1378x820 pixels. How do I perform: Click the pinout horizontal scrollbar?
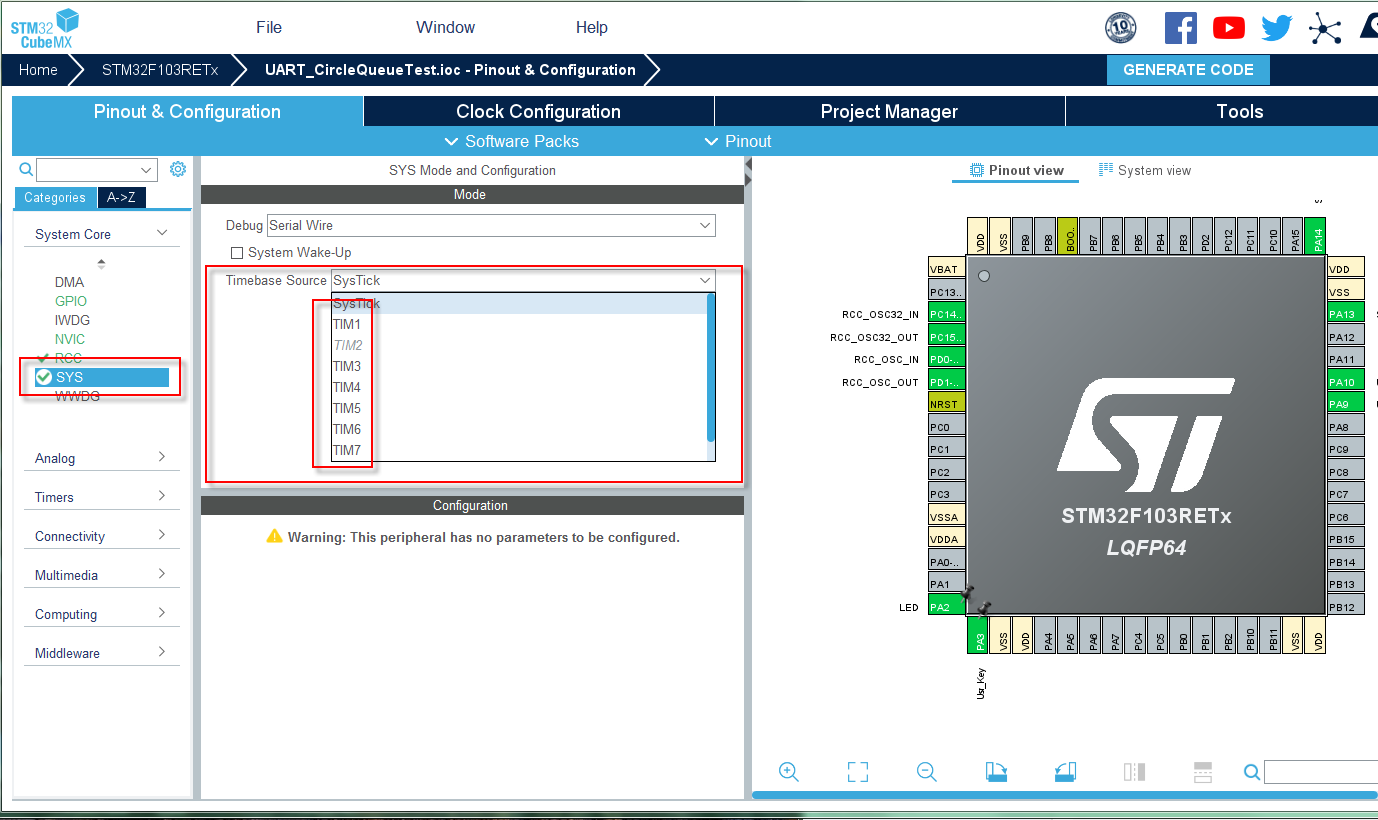pyautogui.click(x=1064, y=795)
